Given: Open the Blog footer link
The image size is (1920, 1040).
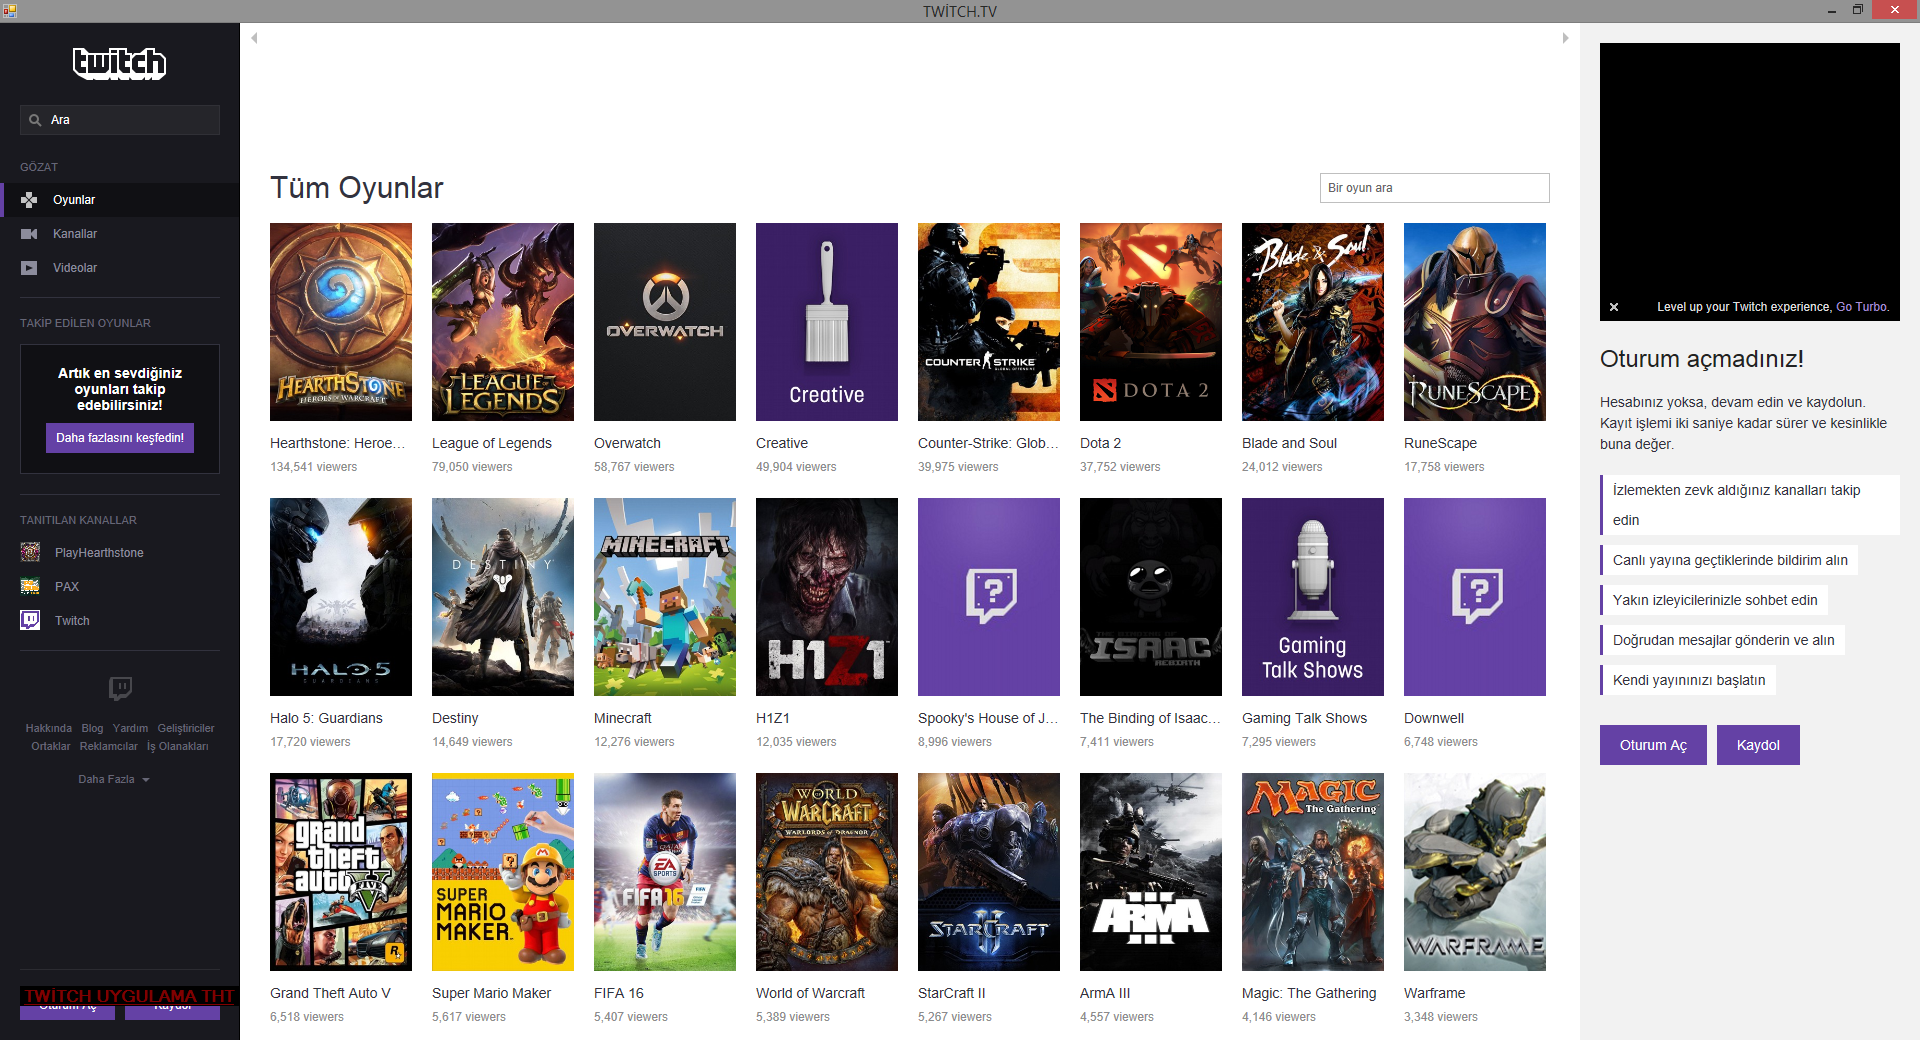Looking at the screenshot, I should tap(92, 728).
